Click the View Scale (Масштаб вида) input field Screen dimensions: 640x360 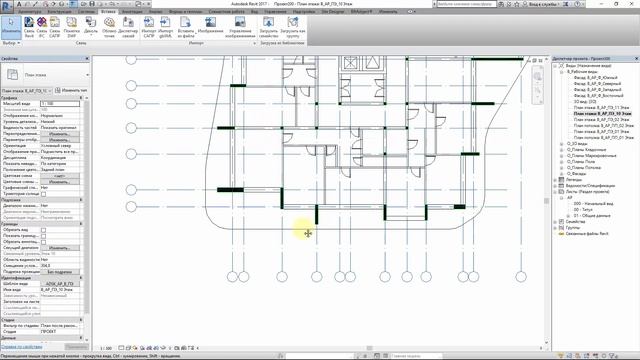point(60,104)
